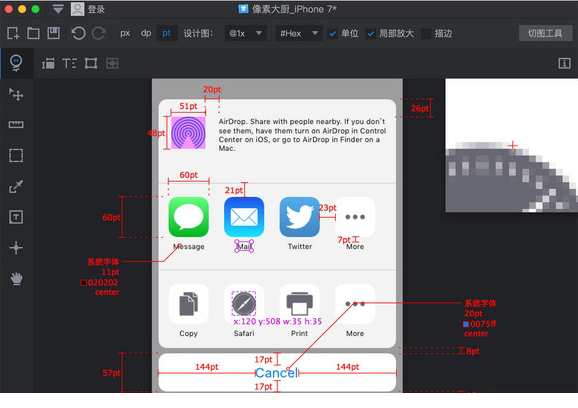Save the project with the floppy disk icon

pyautogui.click(x=53, y=33)
